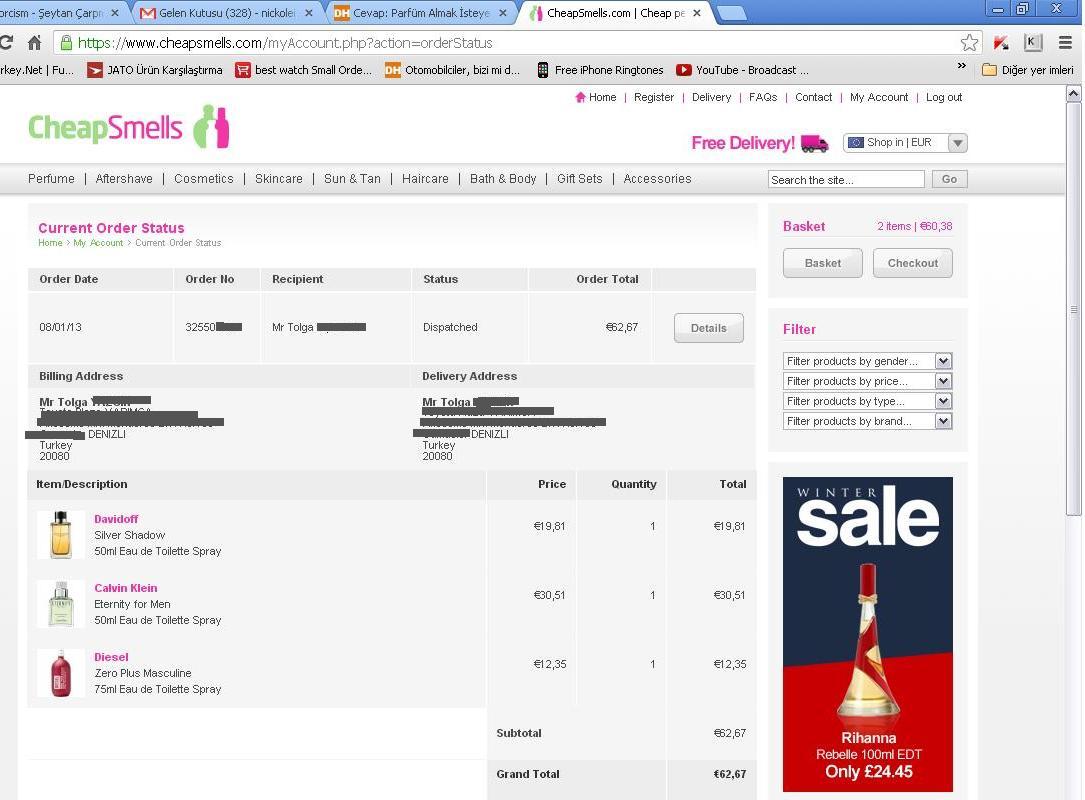Open the Accessories menu

pos(657,179)
